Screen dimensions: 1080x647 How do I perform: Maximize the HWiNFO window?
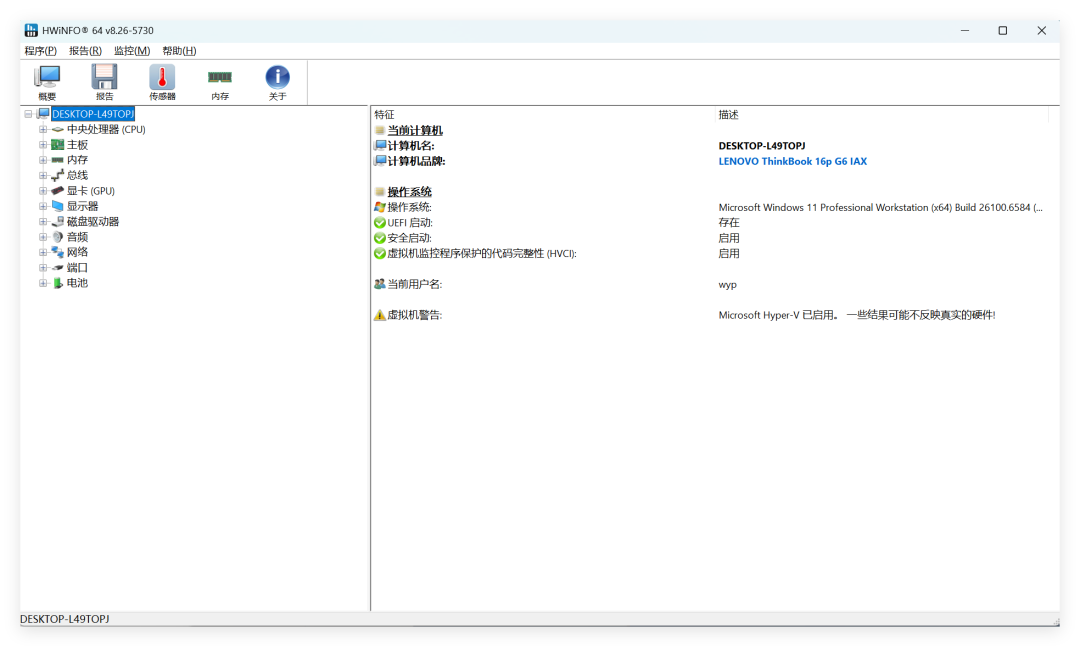[x=1003, y=30]
